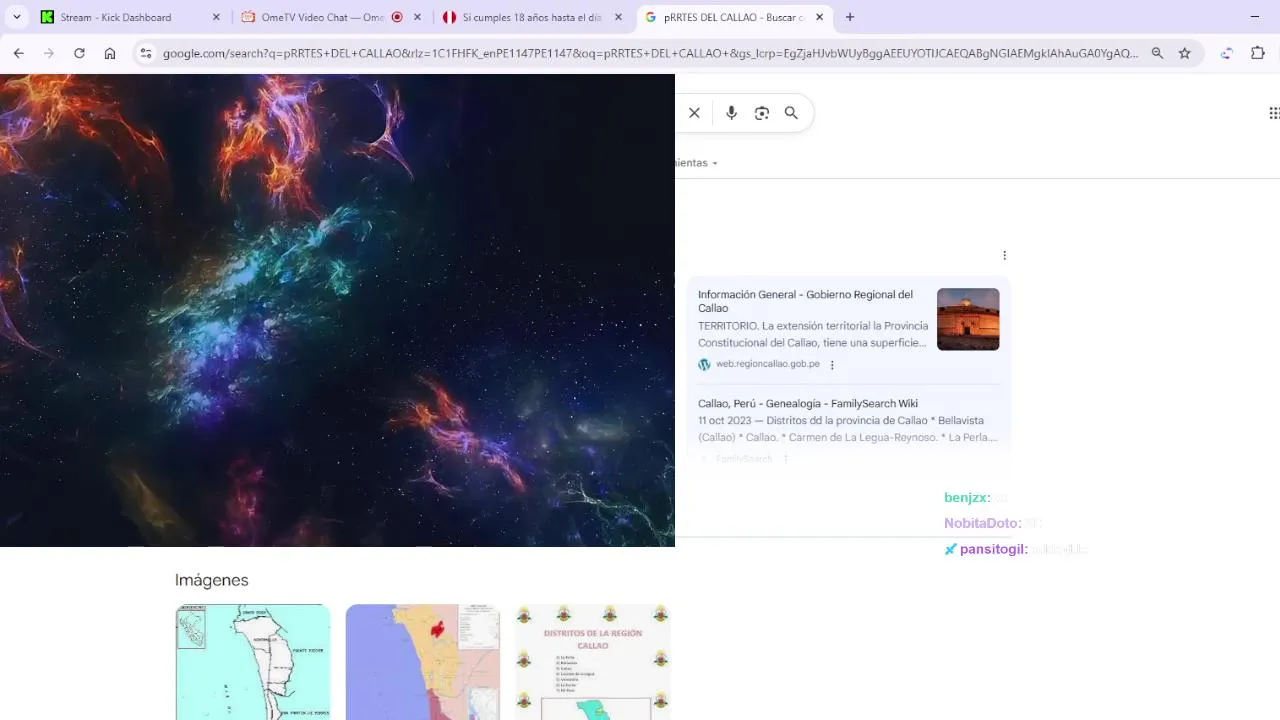The height and width of the screenshot is (720, 1280).
Task: Reload the current page
Action: (x=79, y=53)
